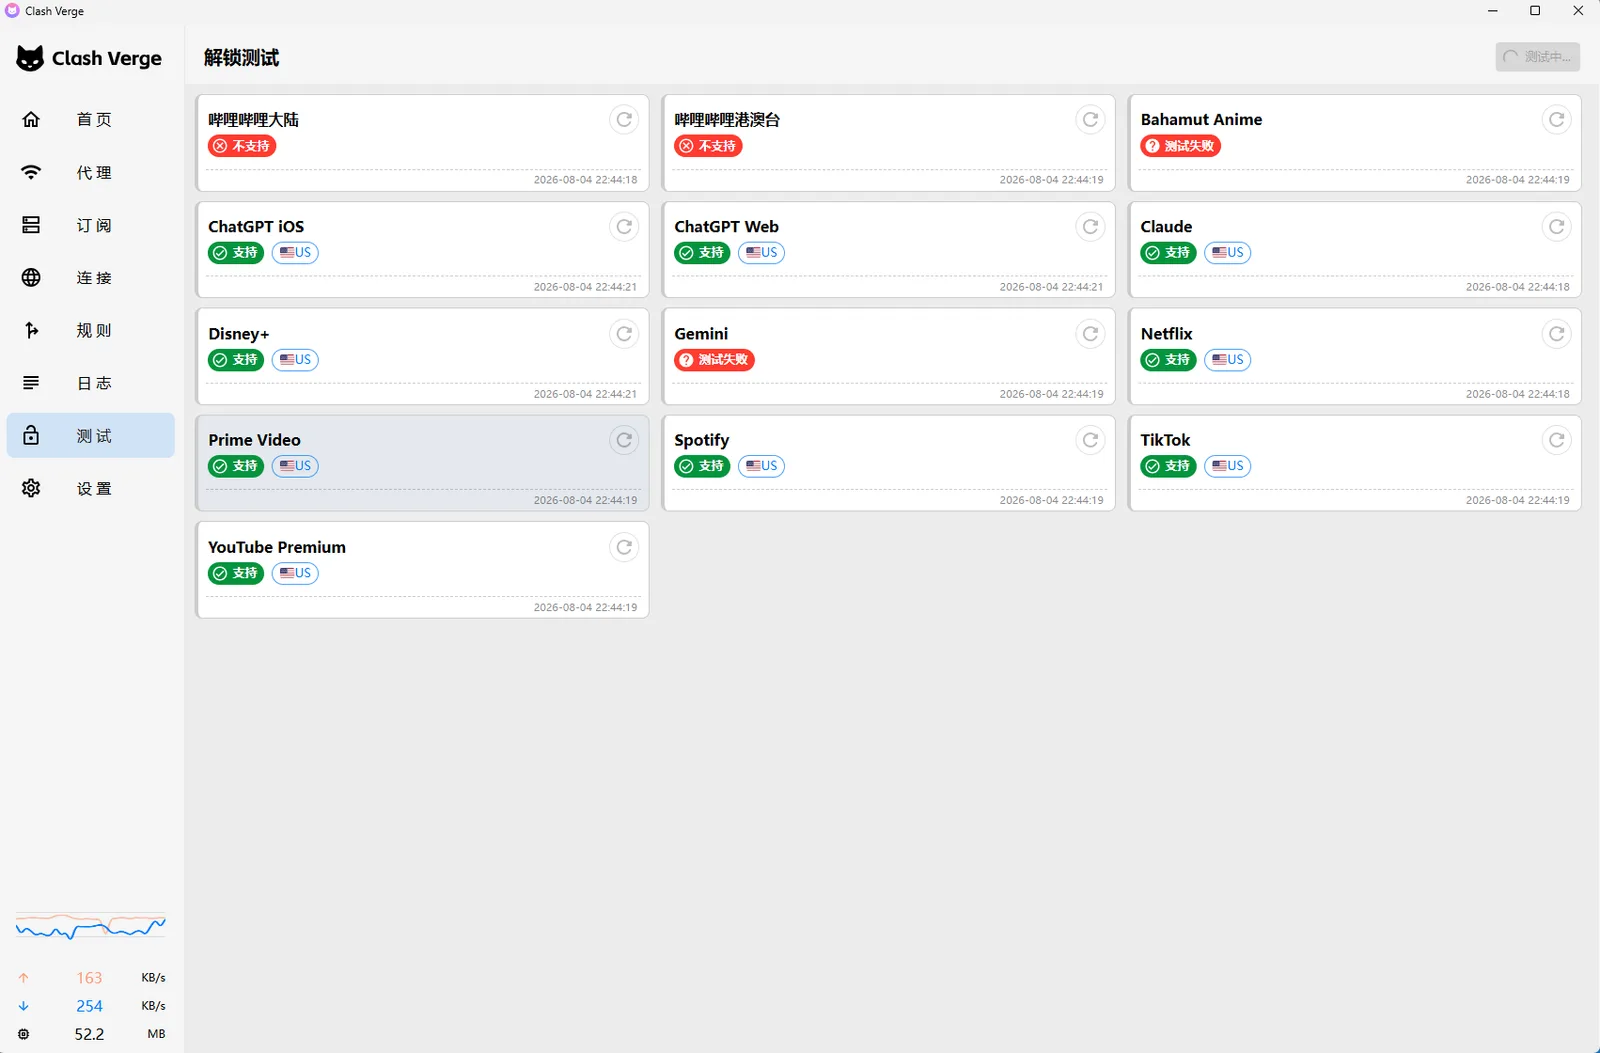1600x1053 pixels.
Task: Retest the Netflix unlock status
Action: pos(1557,334)
